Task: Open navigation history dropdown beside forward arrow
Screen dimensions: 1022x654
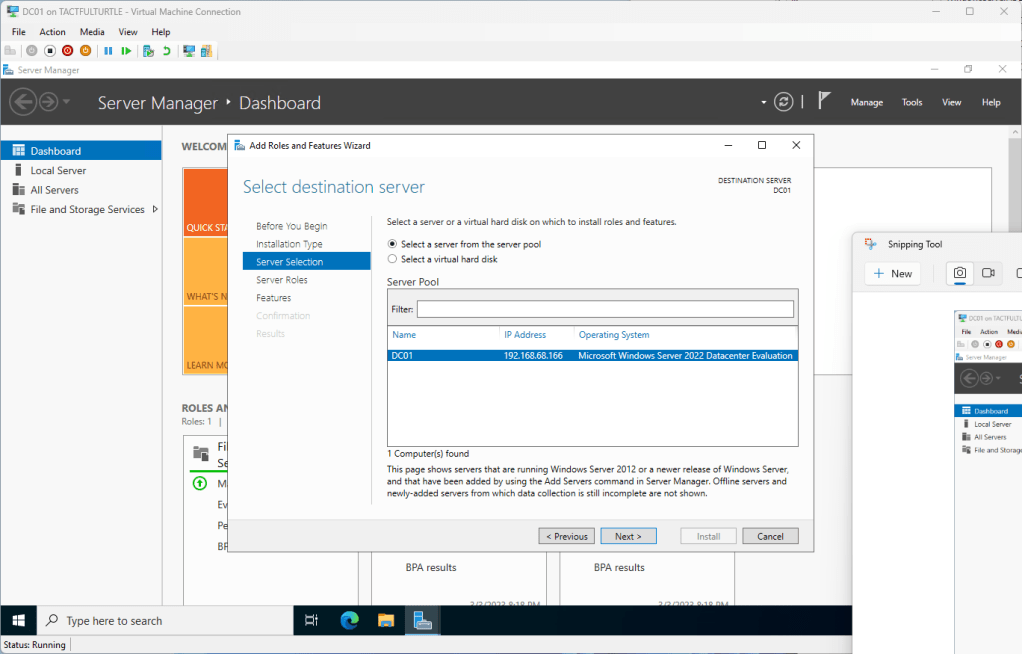Action: point(67,102)
